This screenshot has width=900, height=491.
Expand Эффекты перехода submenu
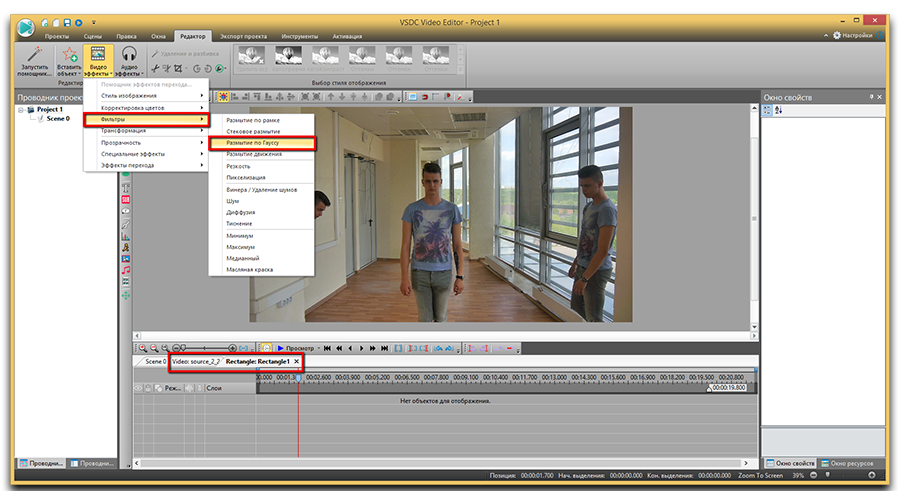point(146,165)
